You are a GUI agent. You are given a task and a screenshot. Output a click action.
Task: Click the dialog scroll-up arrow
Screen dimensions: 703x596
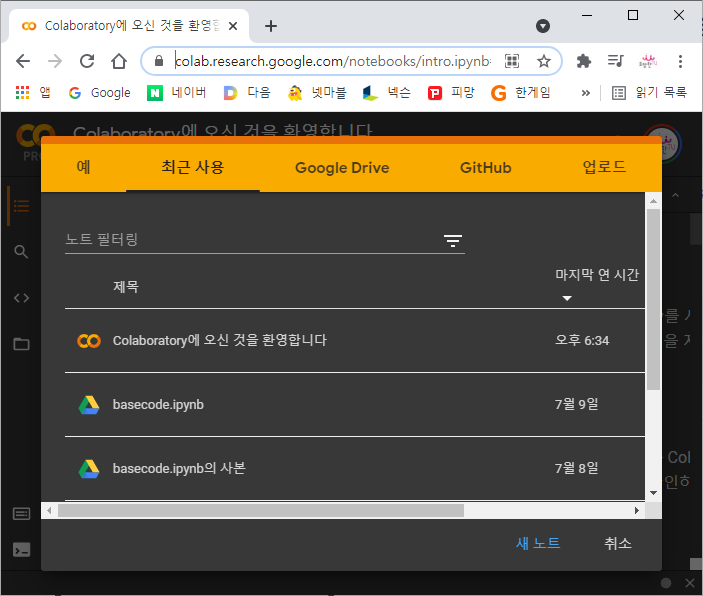tap(653, 201)
